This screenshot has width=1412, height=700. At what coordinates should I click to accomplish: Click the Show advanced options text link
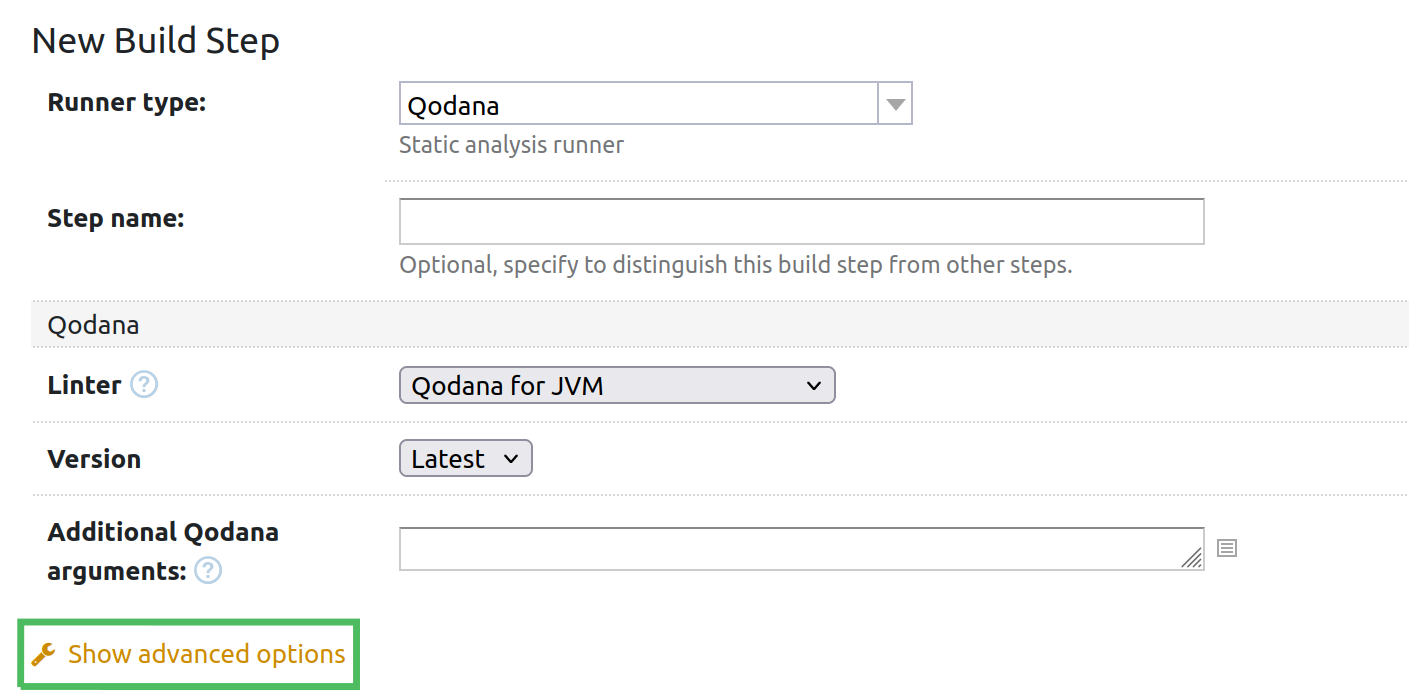205,654
